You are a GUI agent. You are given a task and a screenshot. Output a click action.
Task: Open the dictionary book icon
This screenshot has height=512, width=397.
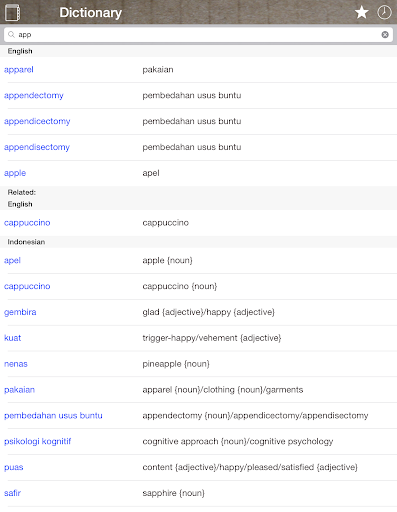(12, 12)
